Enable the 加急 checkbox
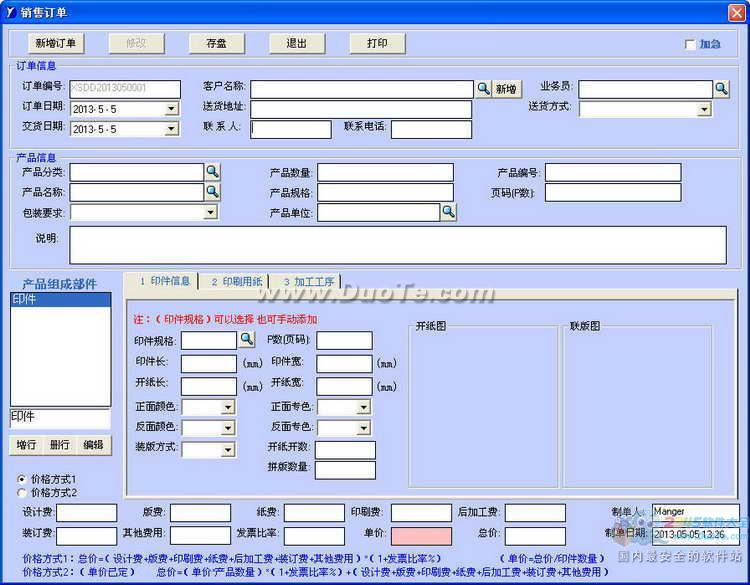Viewport: 750px width, 585px height. point(690,45)
